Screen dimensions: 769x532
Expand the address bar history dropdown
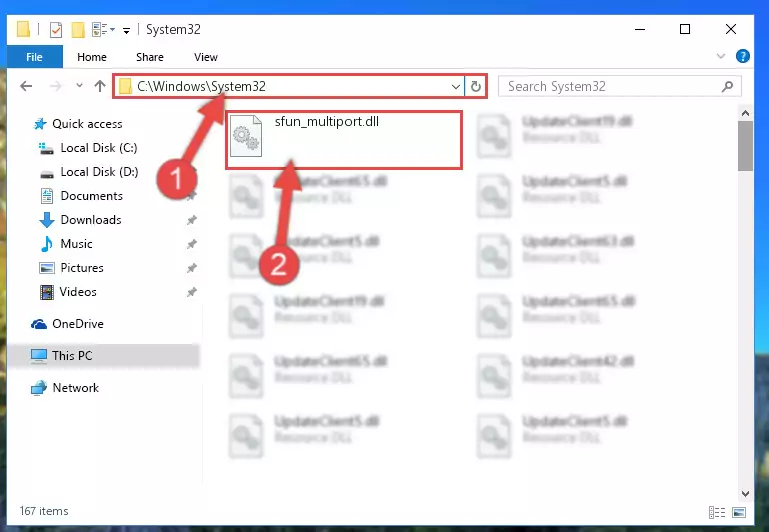[456, 87]
